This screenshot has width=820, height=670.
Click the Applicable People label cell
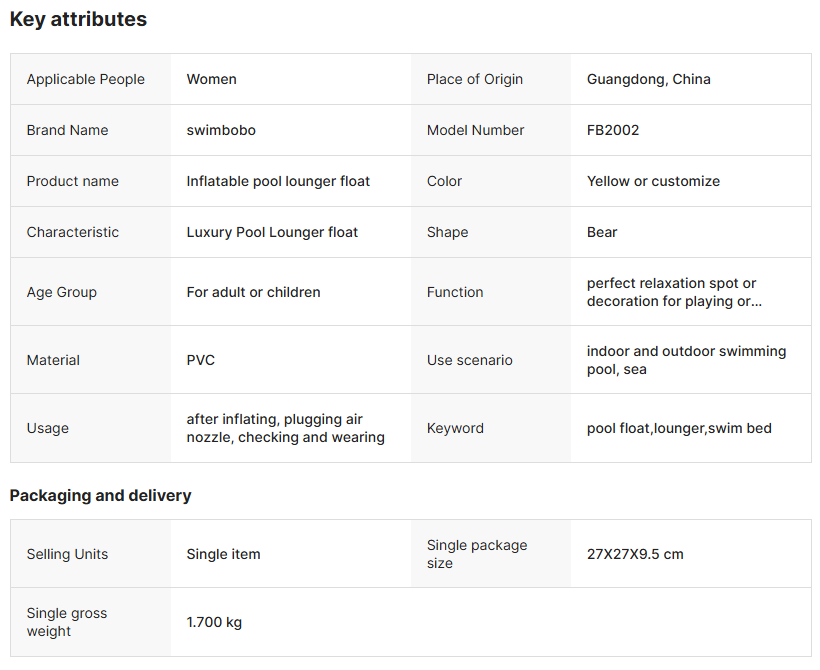(85, 79)
